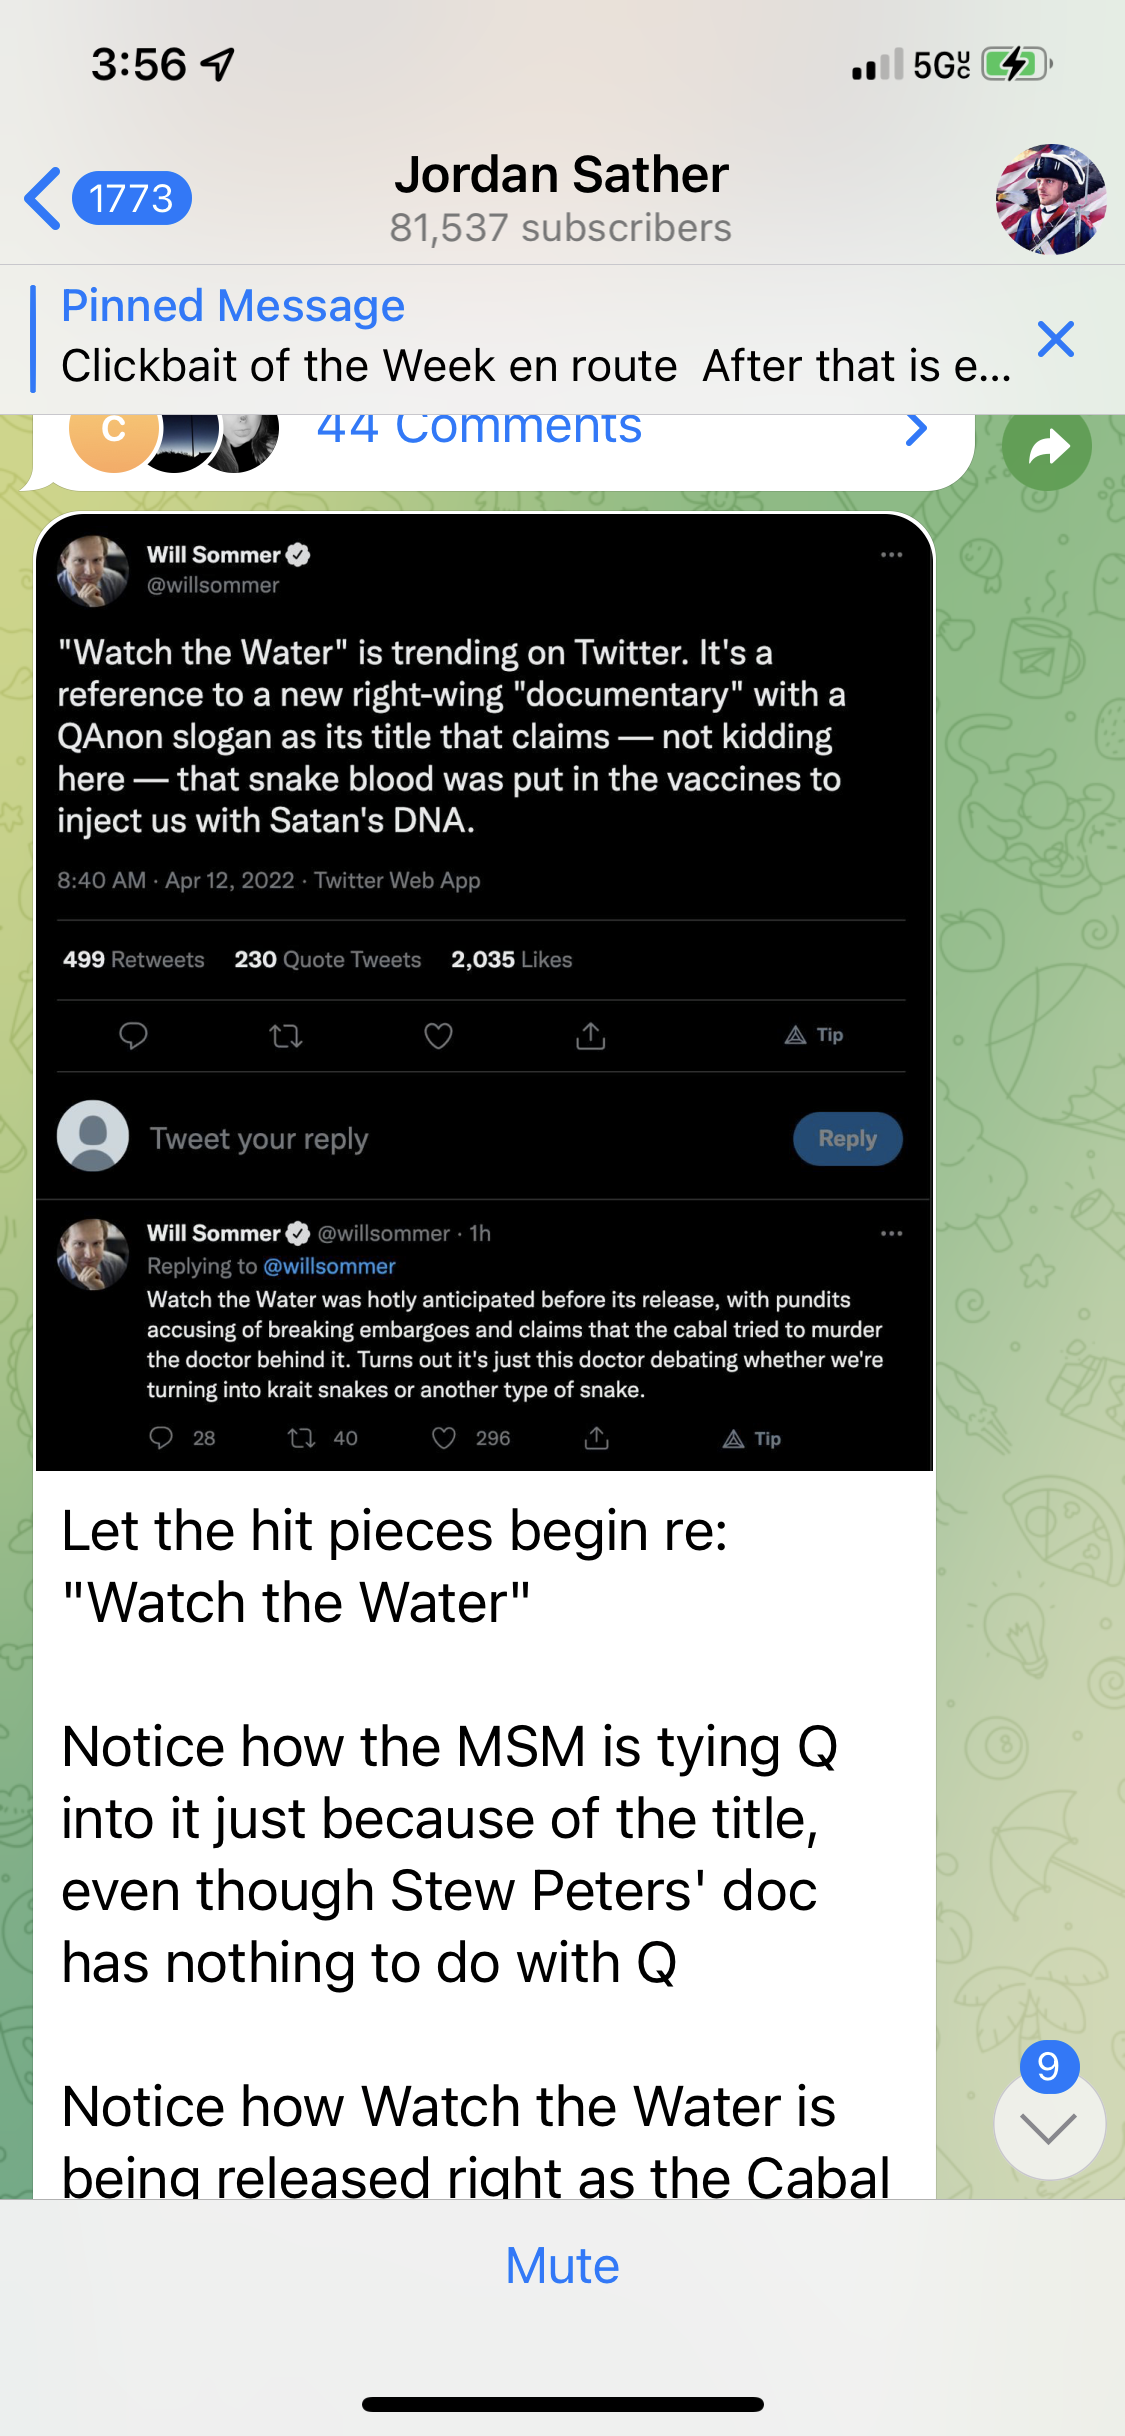
Task: Like the main tweet with heart icon
Action: coord(438,1036)
